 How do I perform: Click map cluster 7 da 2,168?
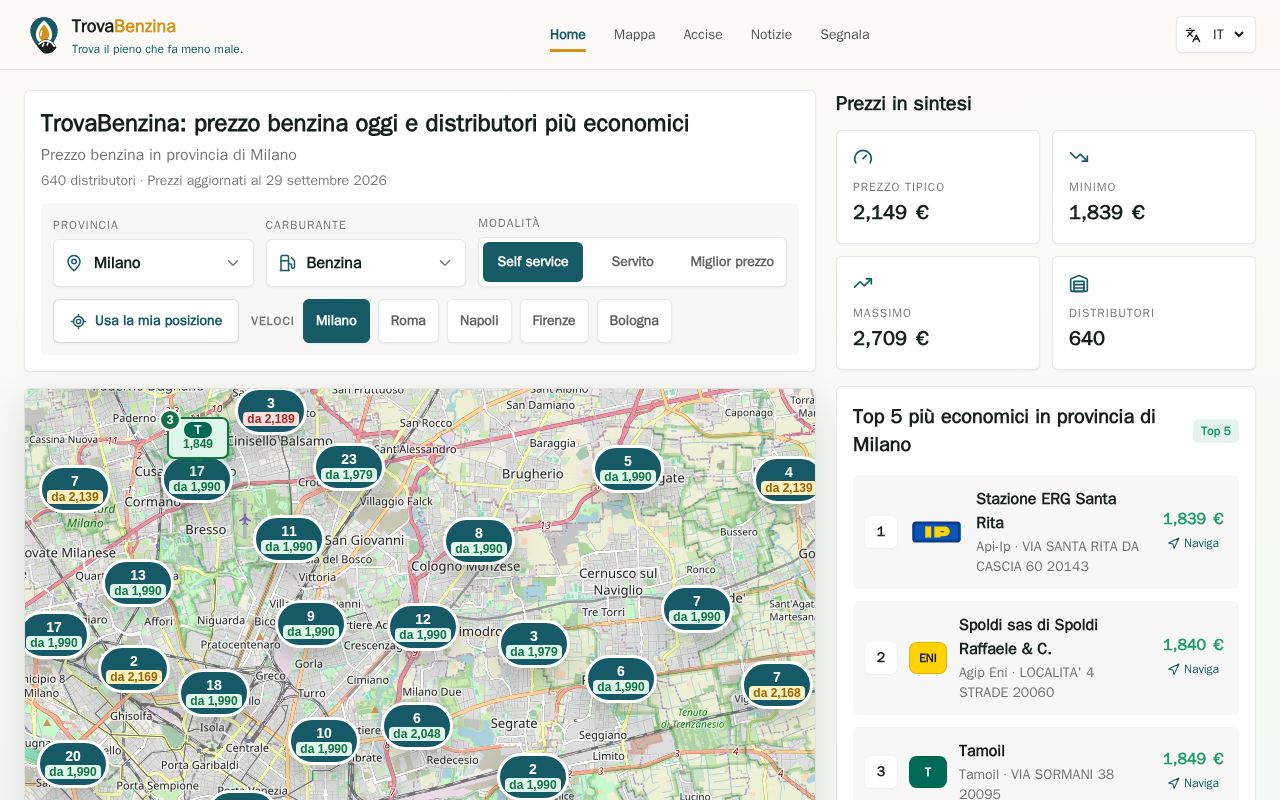pos(777,685)
